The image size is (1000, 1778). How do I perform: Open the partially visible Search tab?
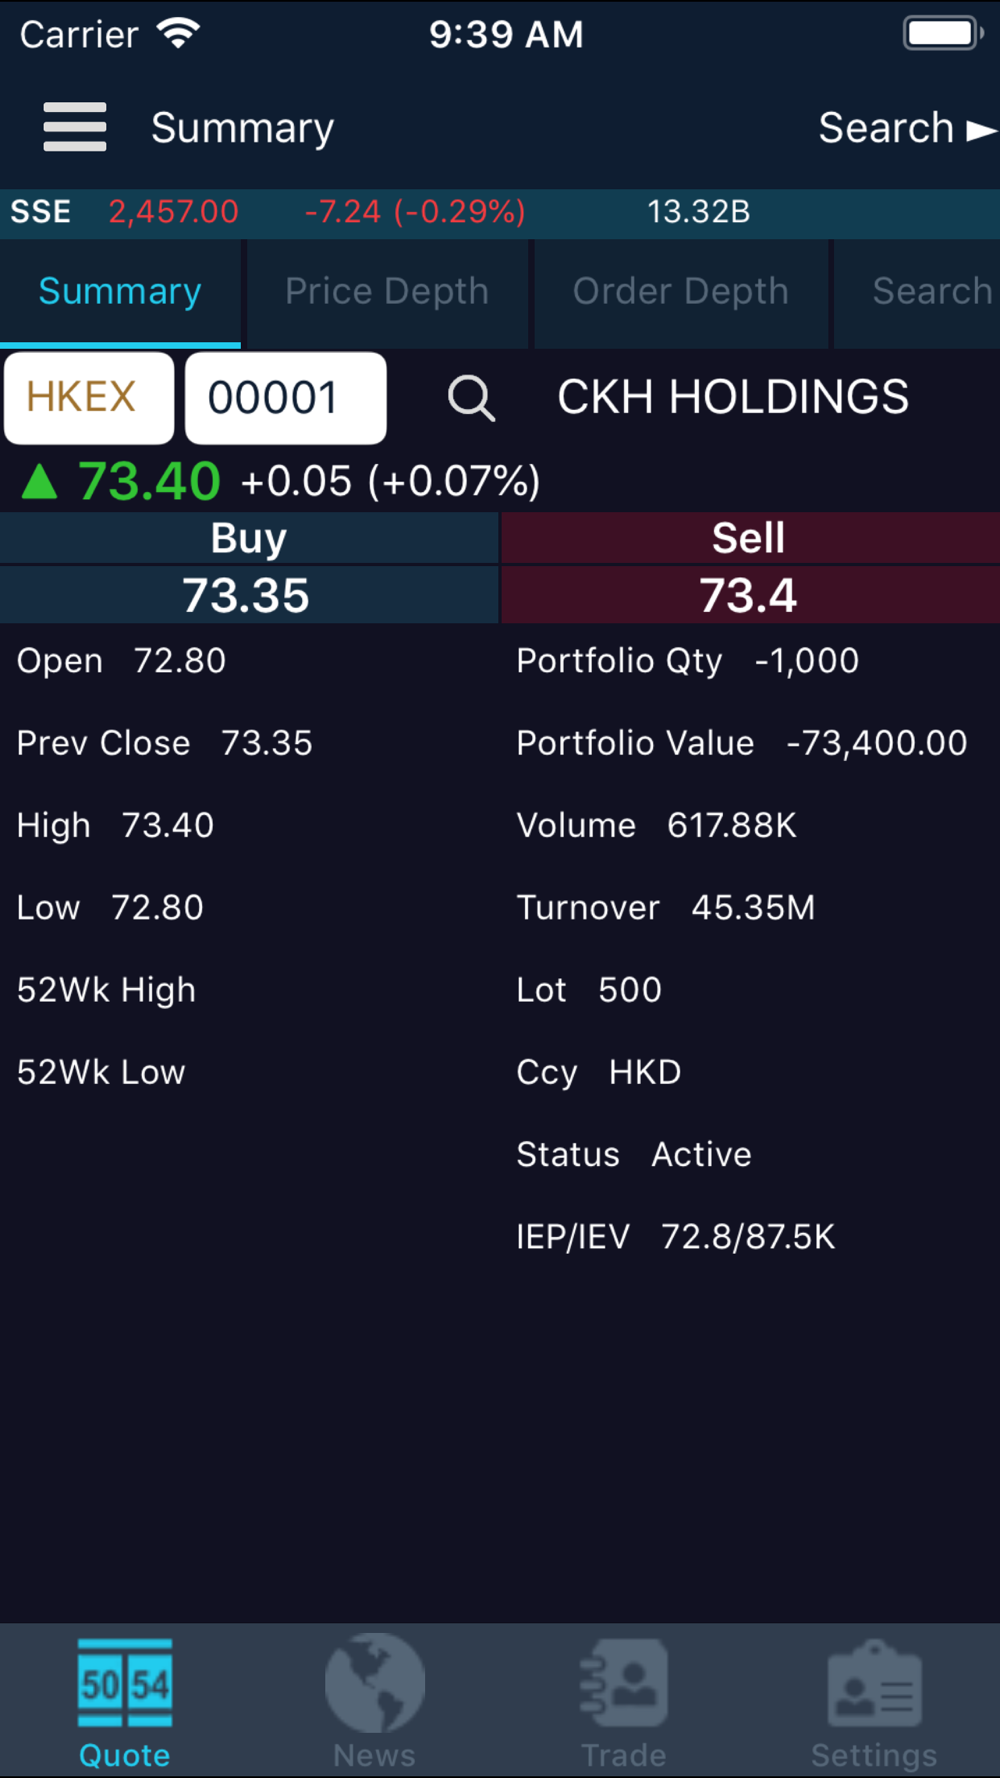917,292
